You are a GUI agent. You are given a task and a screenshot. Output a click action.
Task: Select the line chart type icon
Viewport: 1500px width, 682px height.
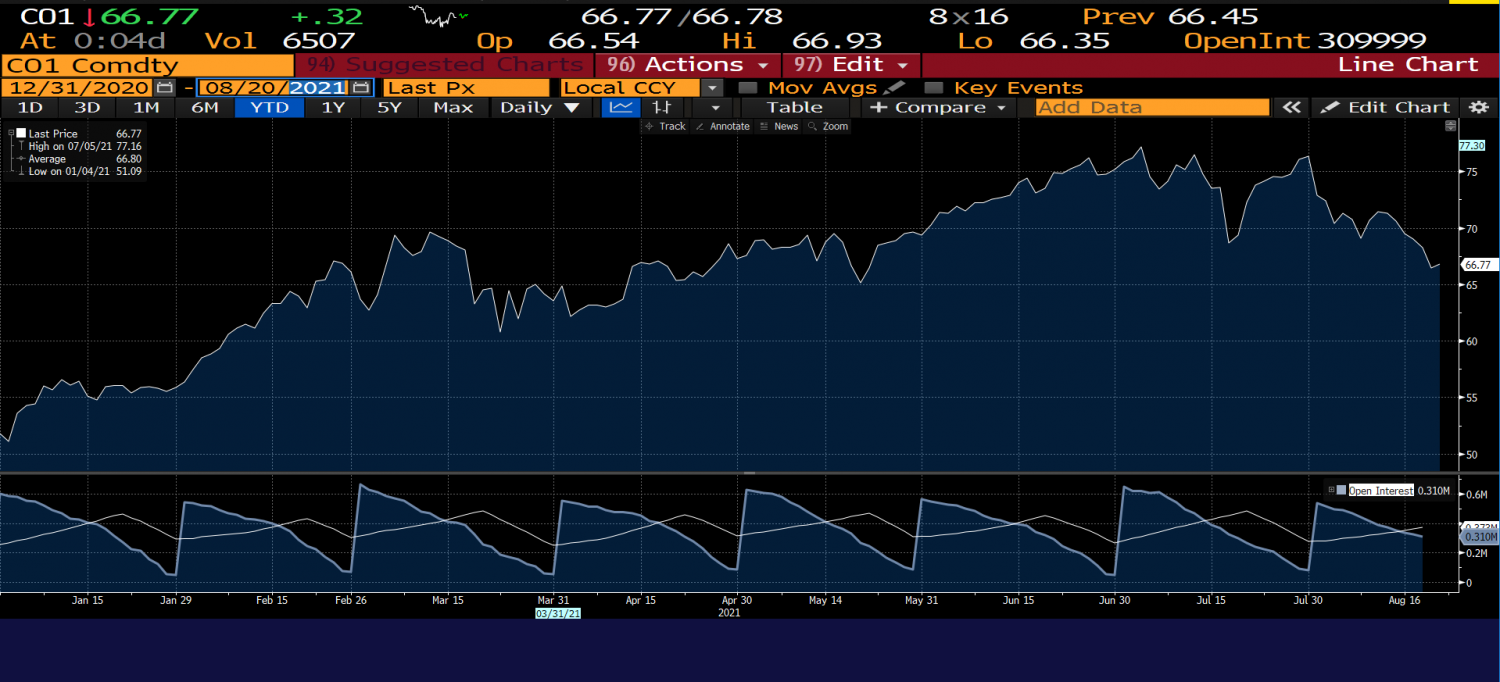coord(621,107)
